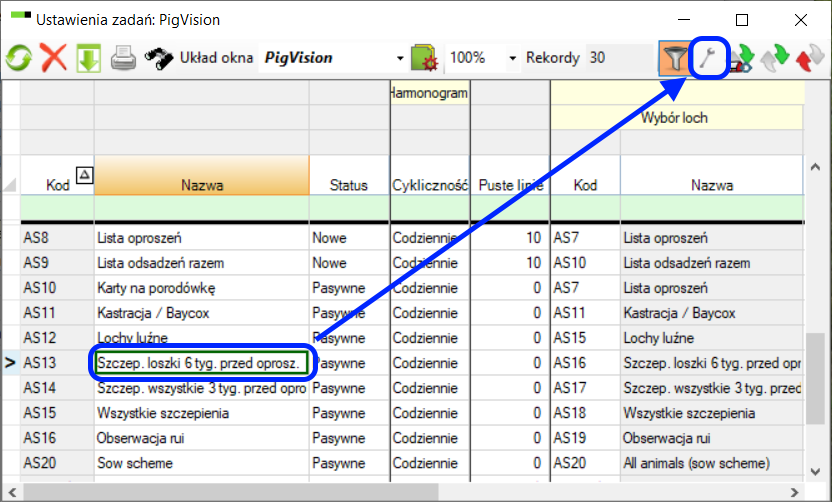Image resolution: width=832 pixels, height=502 pixels.
Task: Click the green download arrow icon
Action: click(89, 57)
